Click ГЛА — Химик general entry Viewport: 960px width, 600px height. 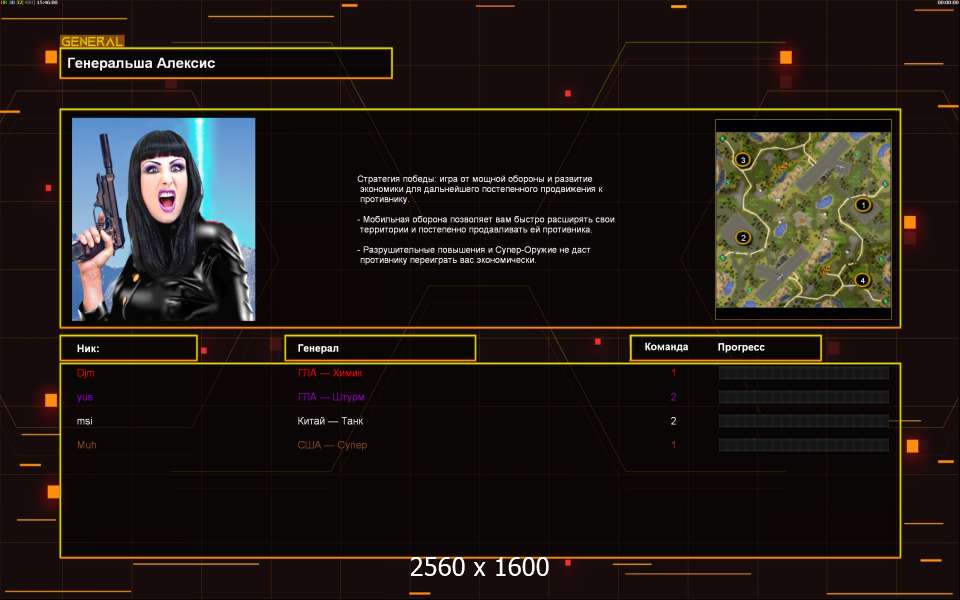coord(329,373)
